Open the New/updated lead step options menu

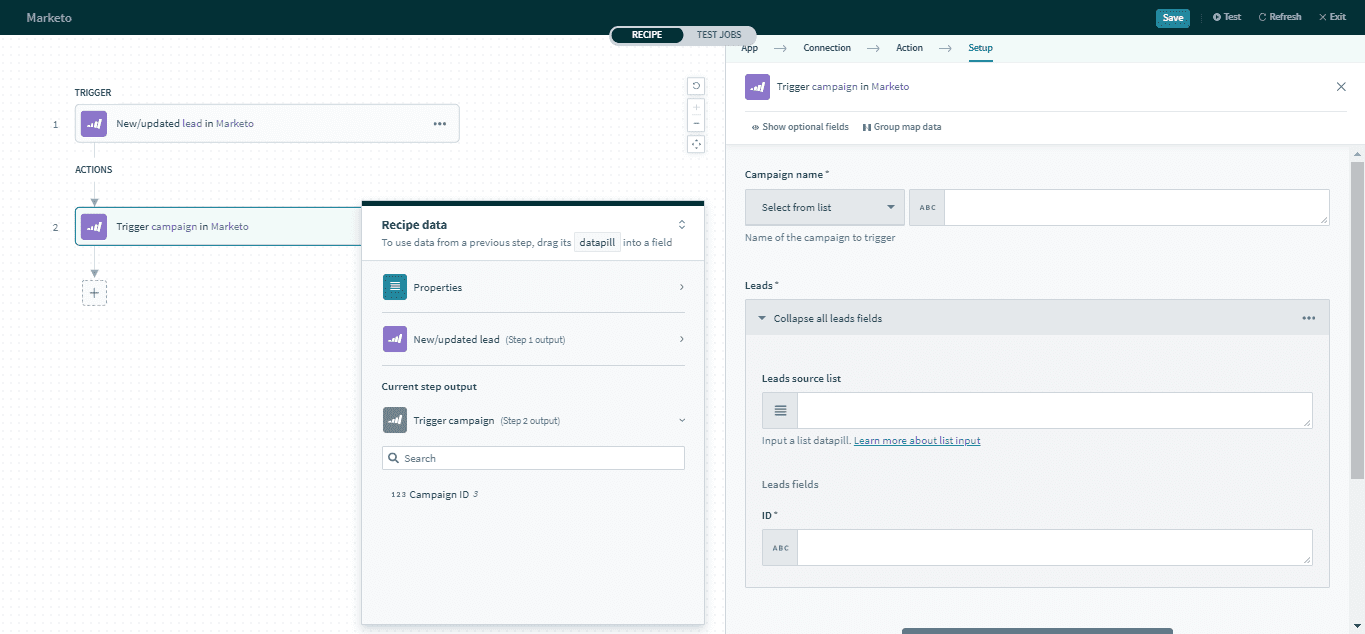439,124
